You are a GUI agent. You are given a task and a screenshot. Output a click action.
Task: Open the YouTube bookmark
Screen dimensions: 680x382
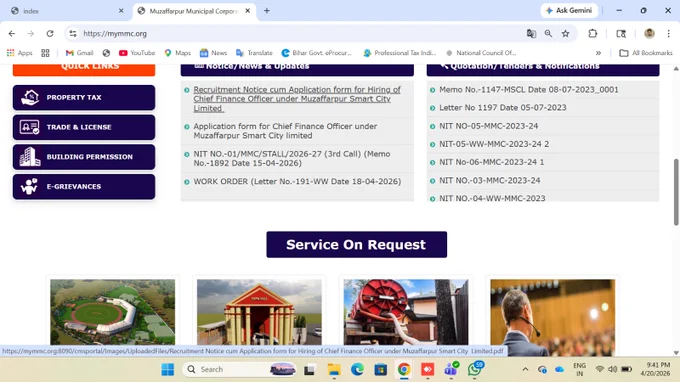[x=137, y=53]
